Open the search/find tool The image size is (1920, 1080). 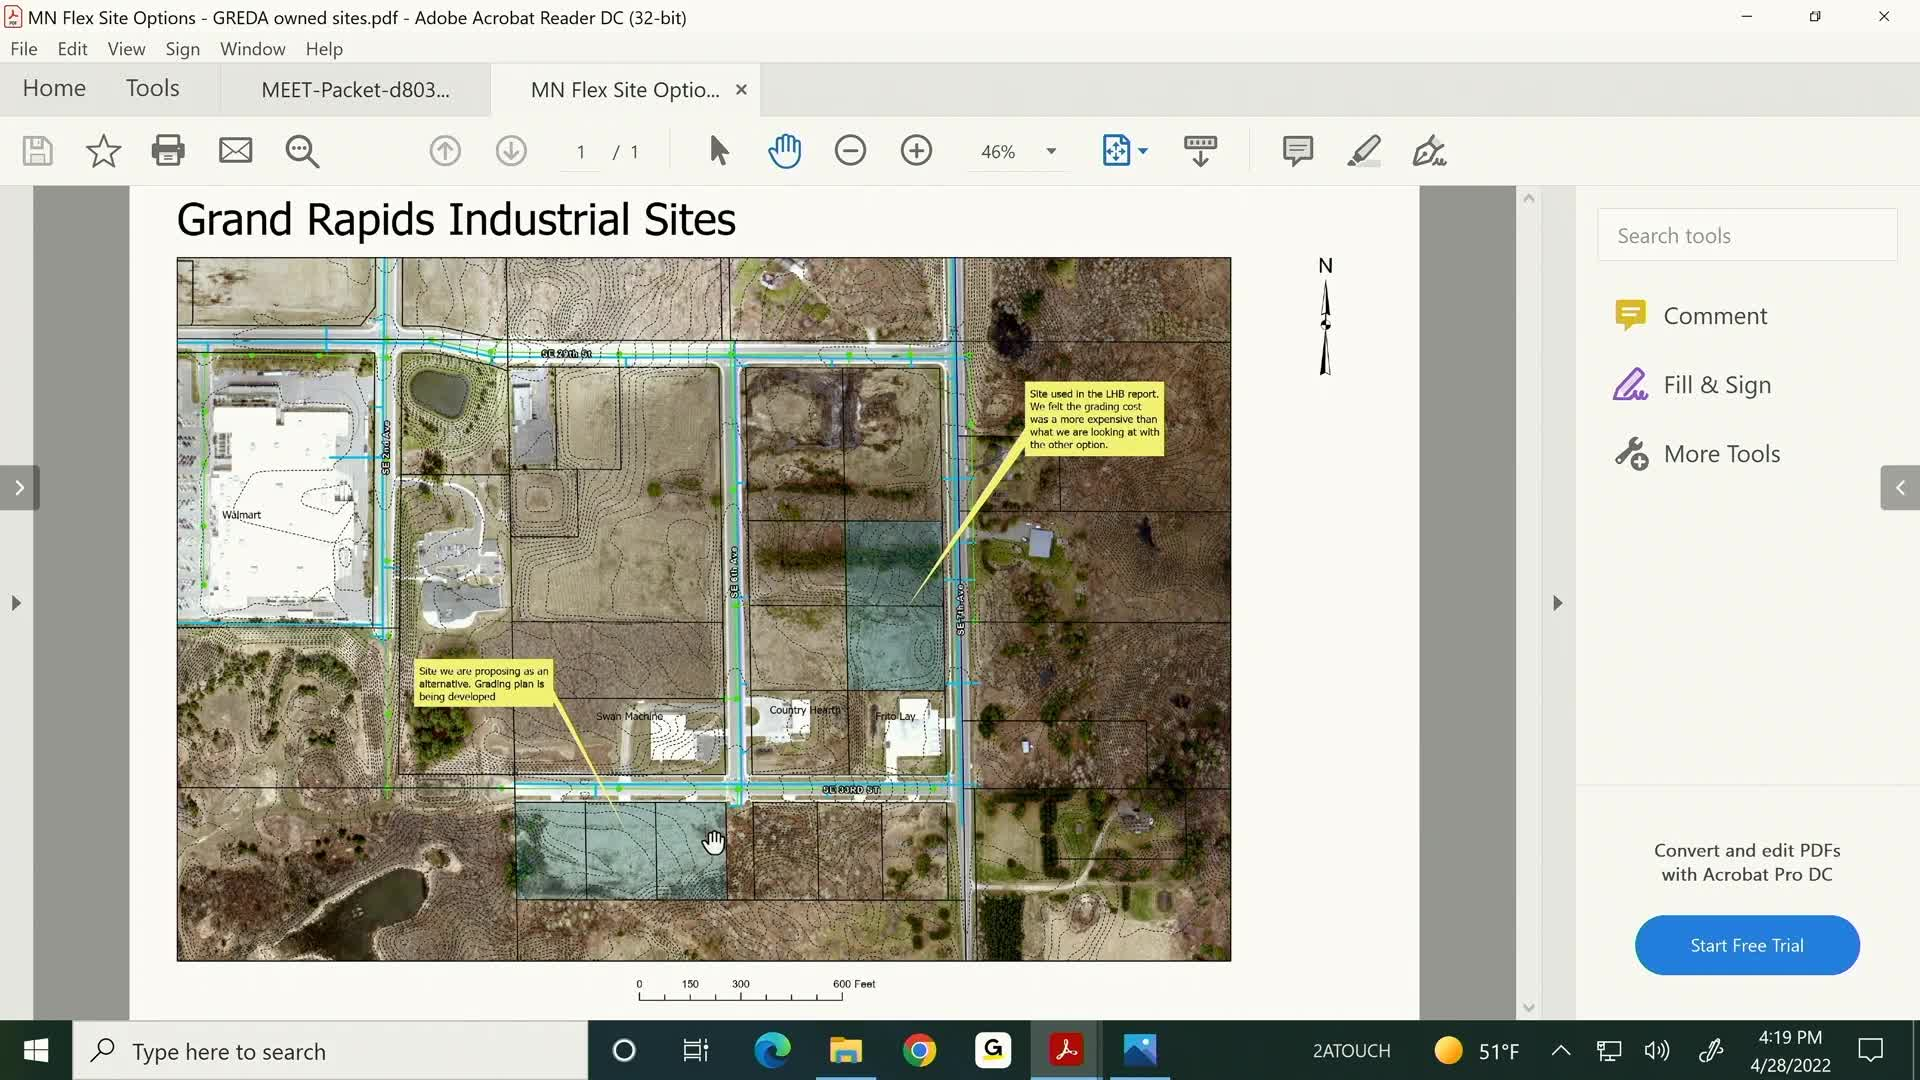point(303,151)
